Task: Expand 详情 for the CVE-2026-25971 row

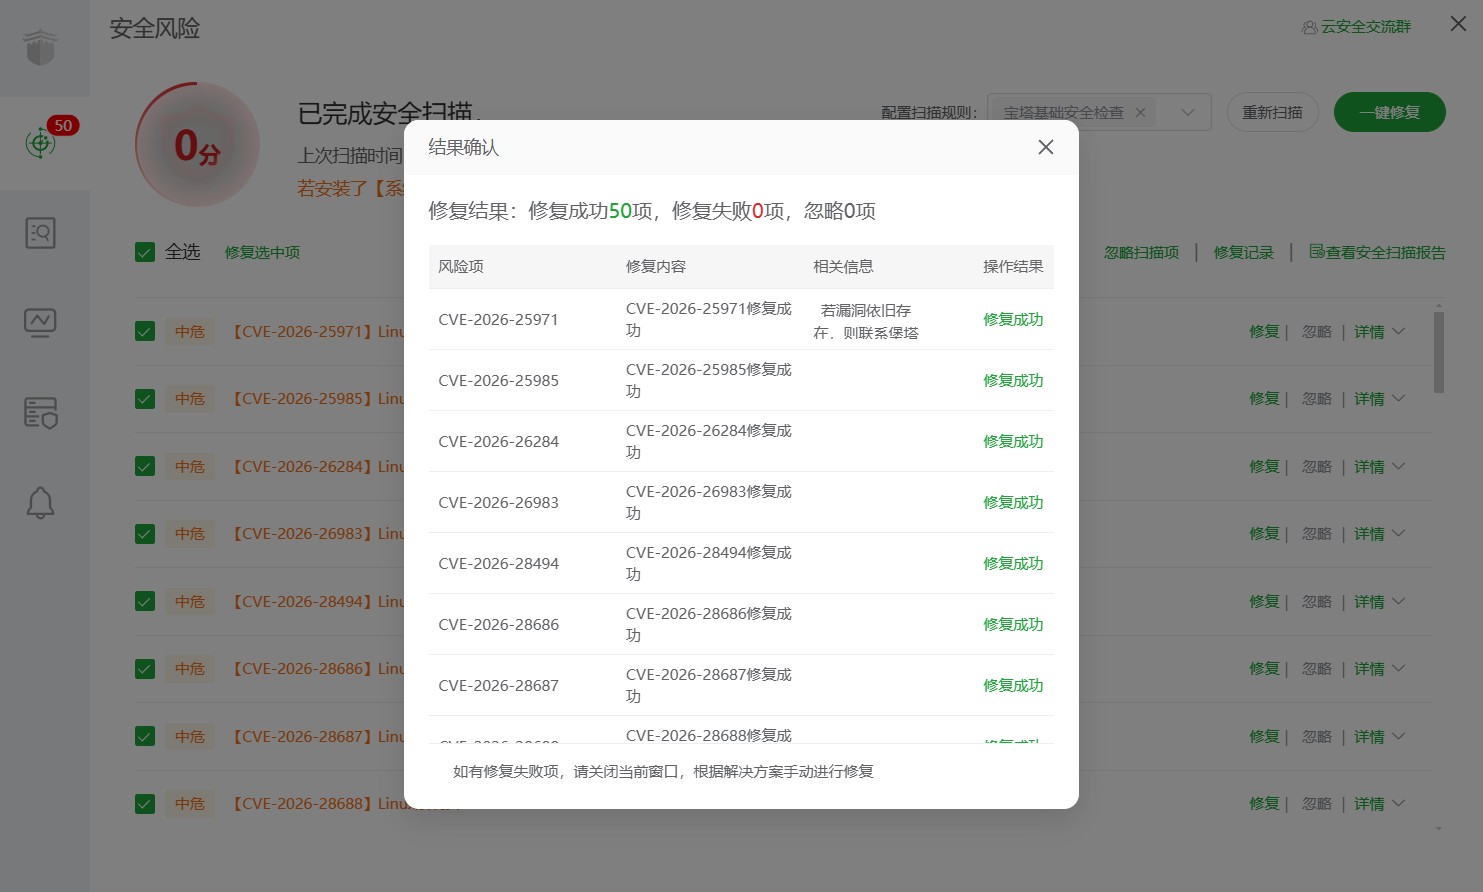Action: [x=1379, y=331]
